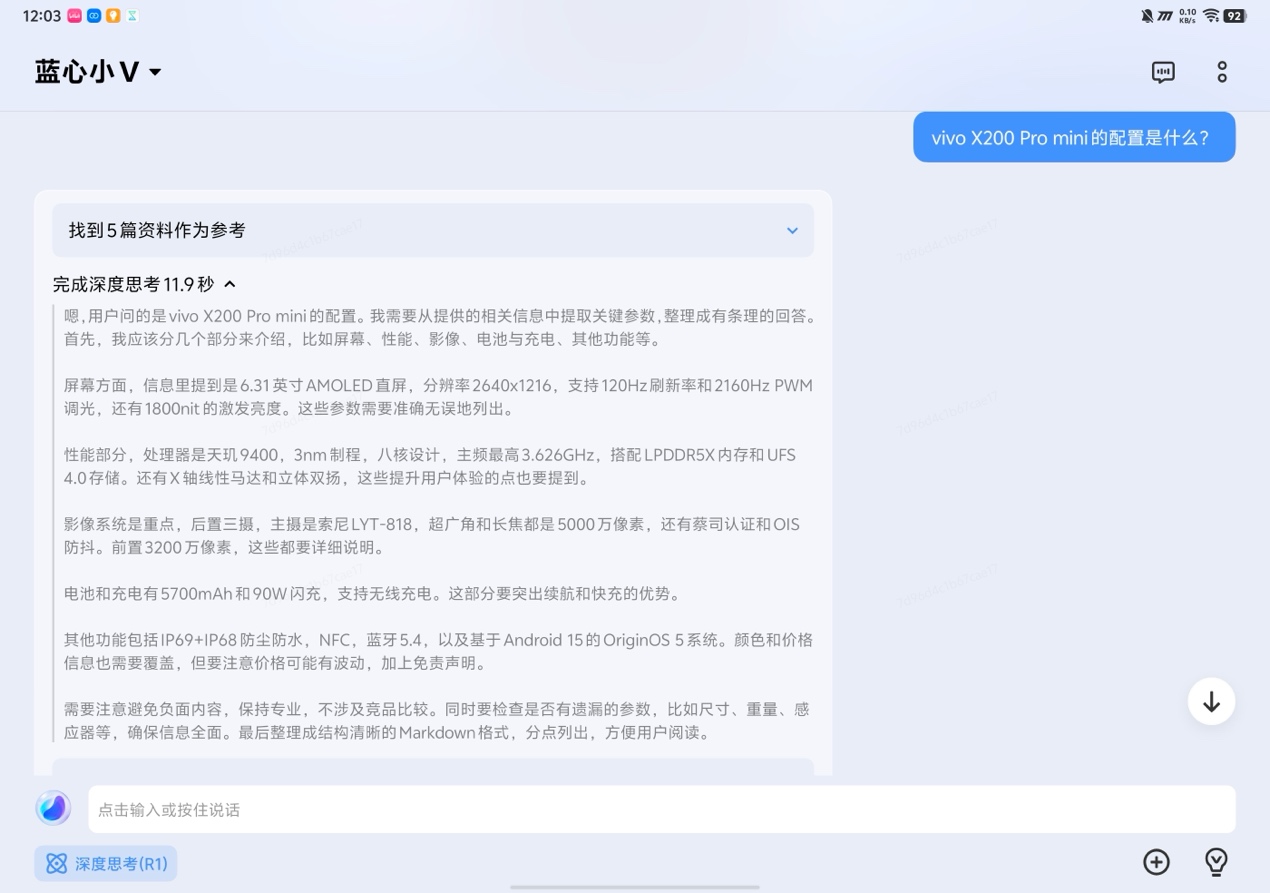Viewport: 1270px width, 893px height.
Task: Tap the plus add attachment icon
Action: 1156,862
